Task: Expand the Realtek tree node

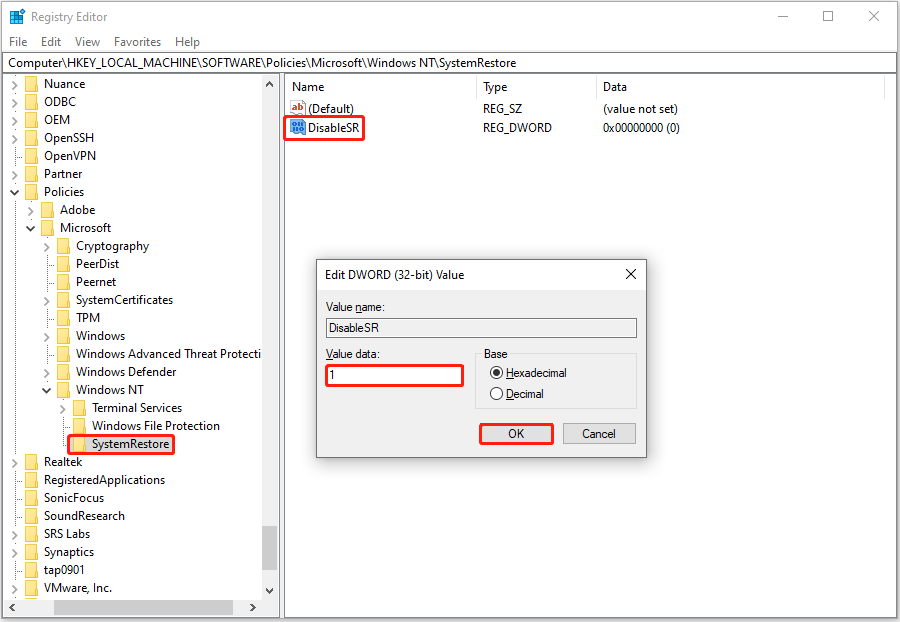Action: click(14, 462)
